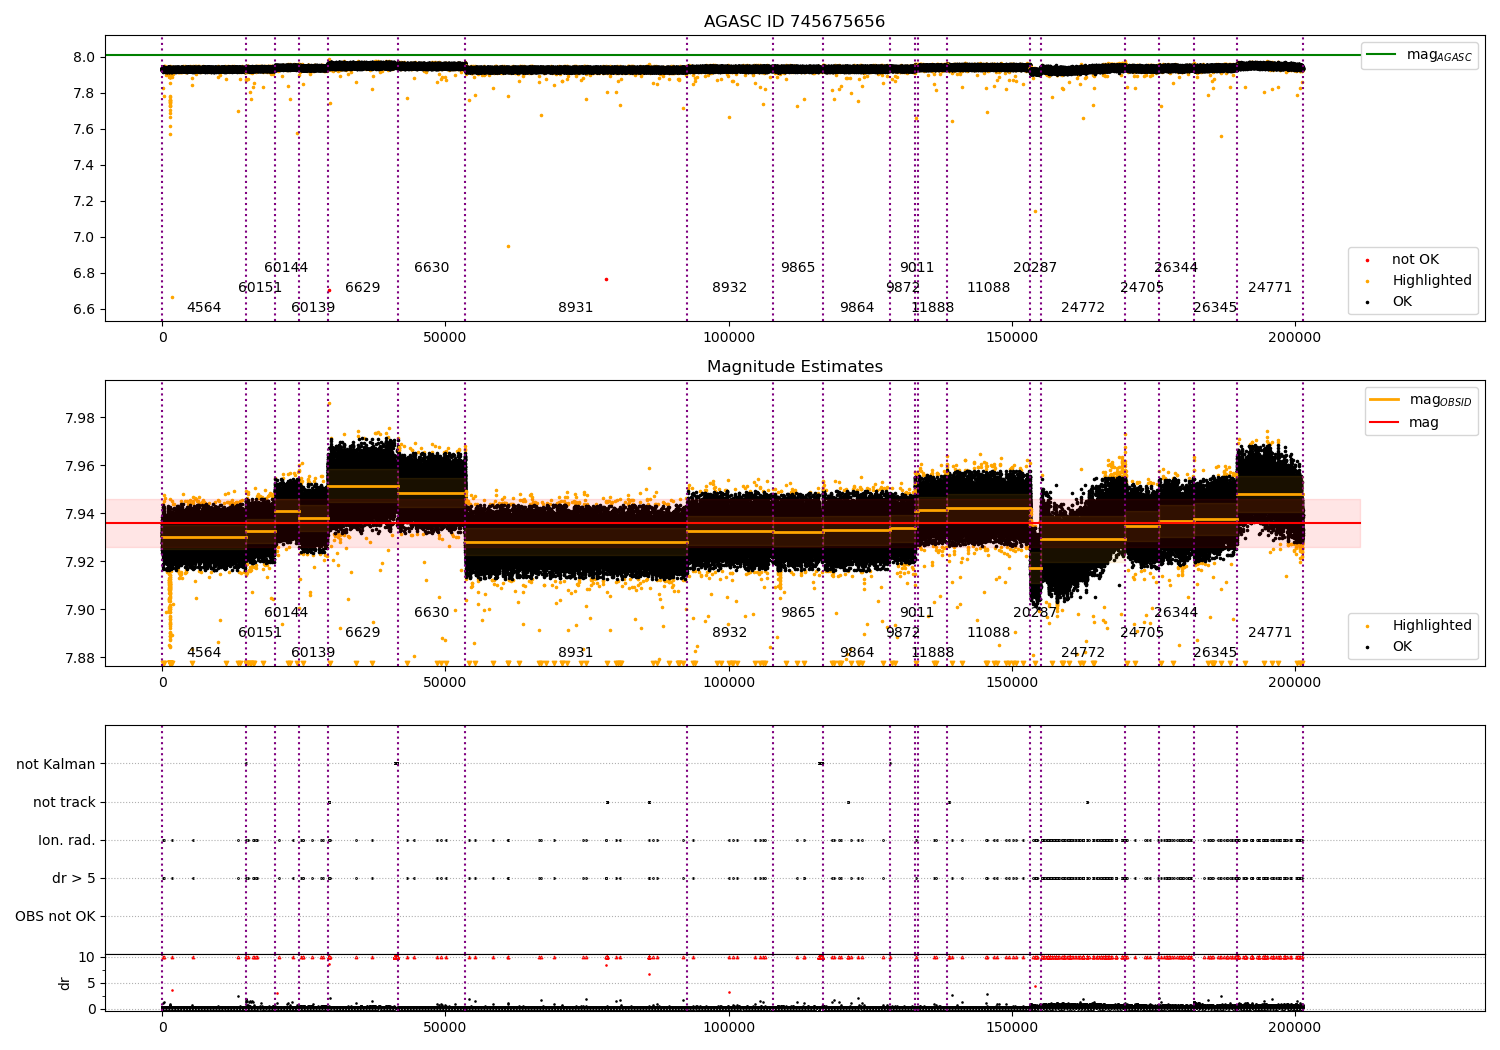Click OBSID label 24771 in the top plot
Image resolution: width=1500 pixels, height=1050 pixels.
(1270, 288)
